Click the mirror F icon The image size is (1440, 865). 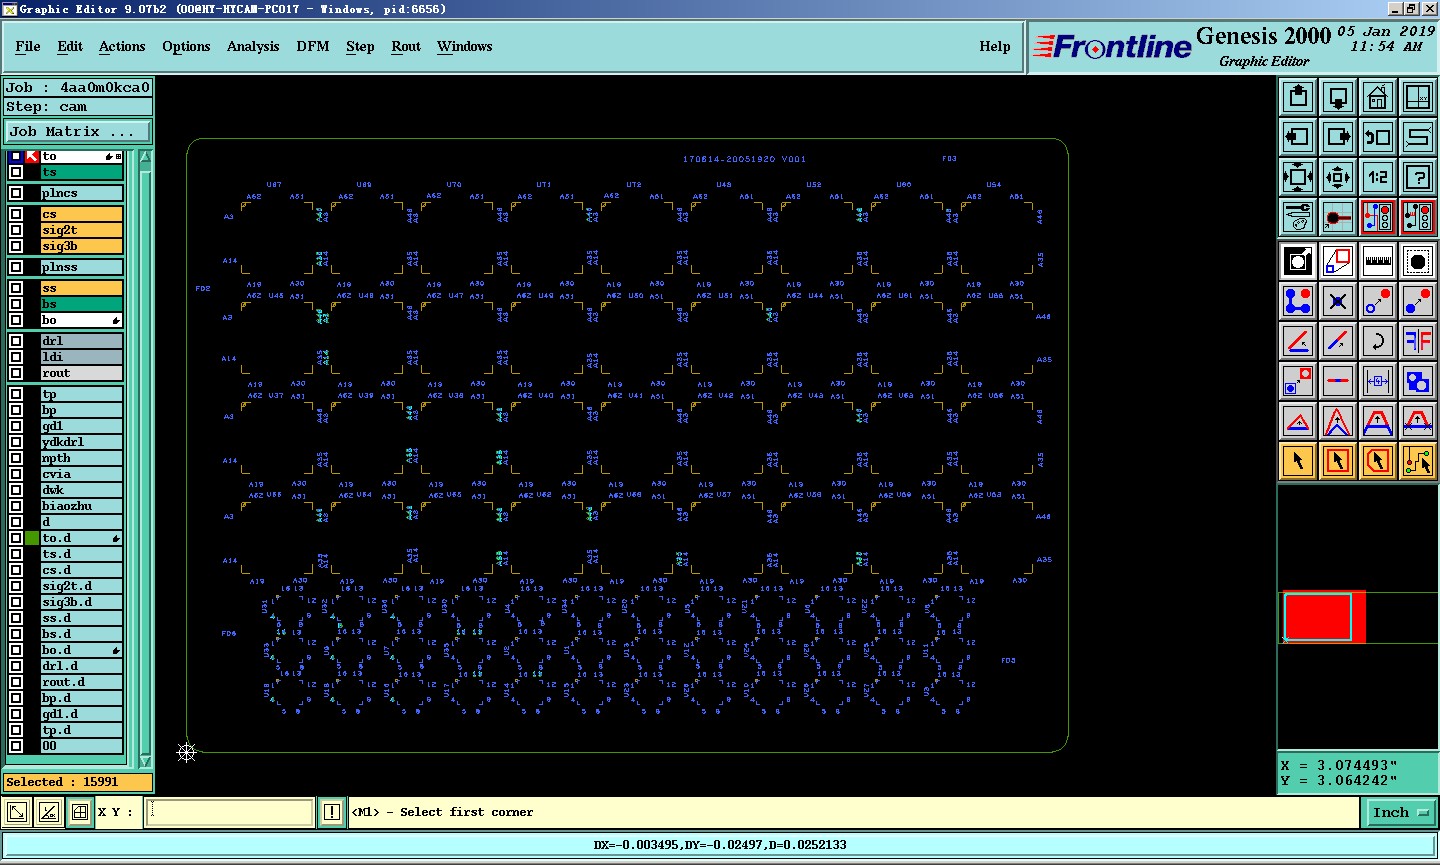tap(1418, 341)
